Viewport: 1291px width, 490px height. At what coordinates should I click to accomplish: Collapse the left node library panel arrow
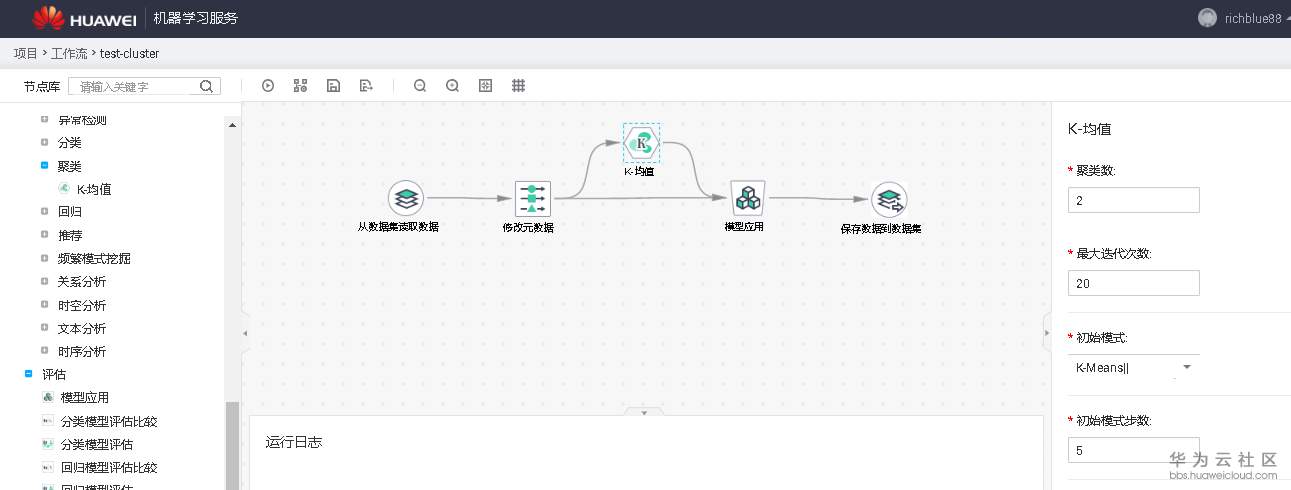246,333
